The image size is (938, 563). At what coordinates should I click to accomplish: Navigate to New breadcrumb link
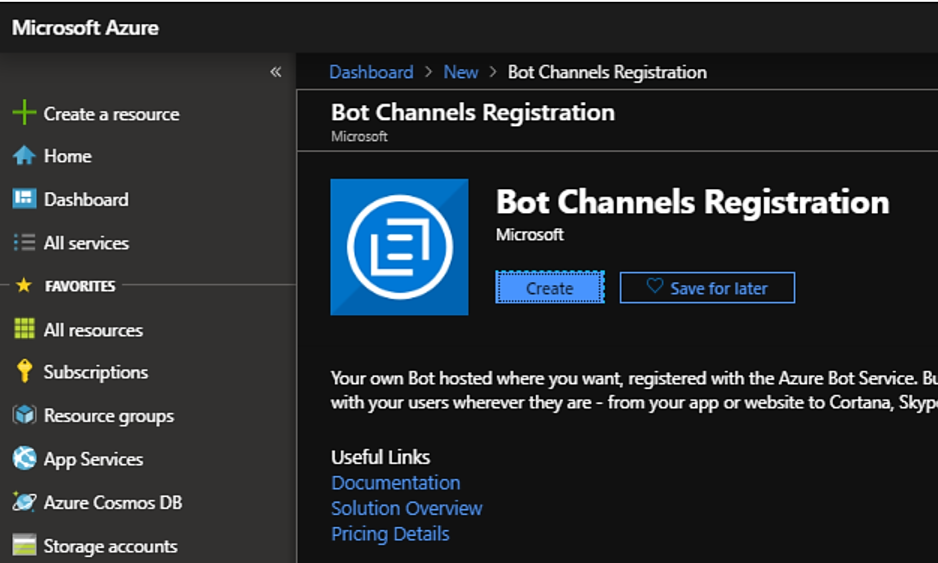[461, 72]
